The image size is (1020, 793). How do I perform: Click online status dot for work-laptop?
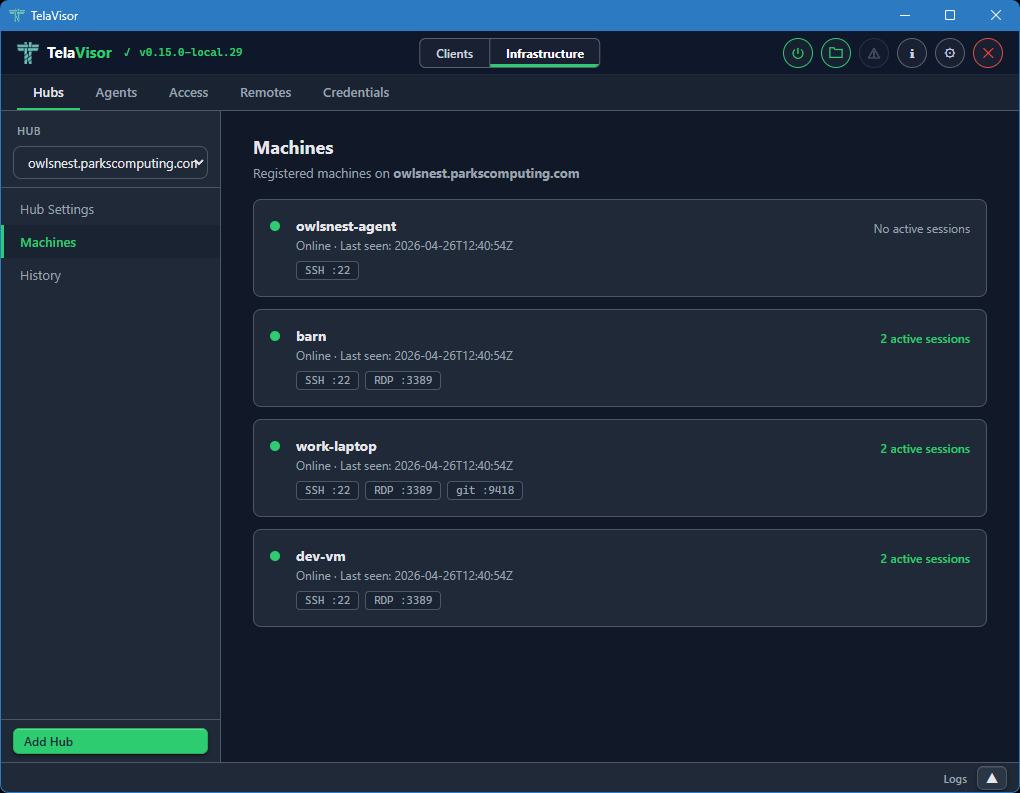(275, 446)
